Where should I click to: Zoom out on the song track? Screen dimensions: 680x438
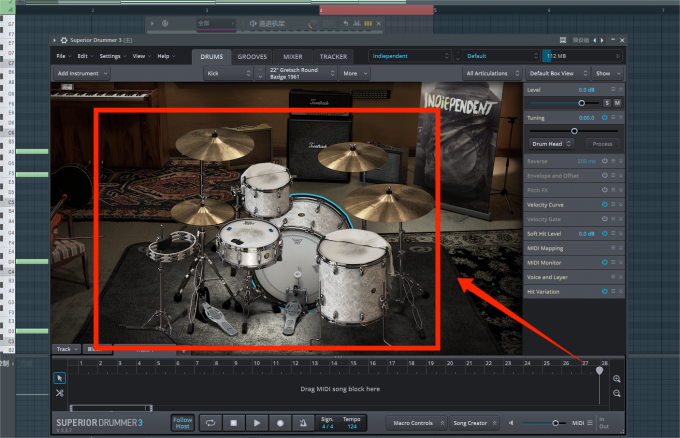[617, 394]
